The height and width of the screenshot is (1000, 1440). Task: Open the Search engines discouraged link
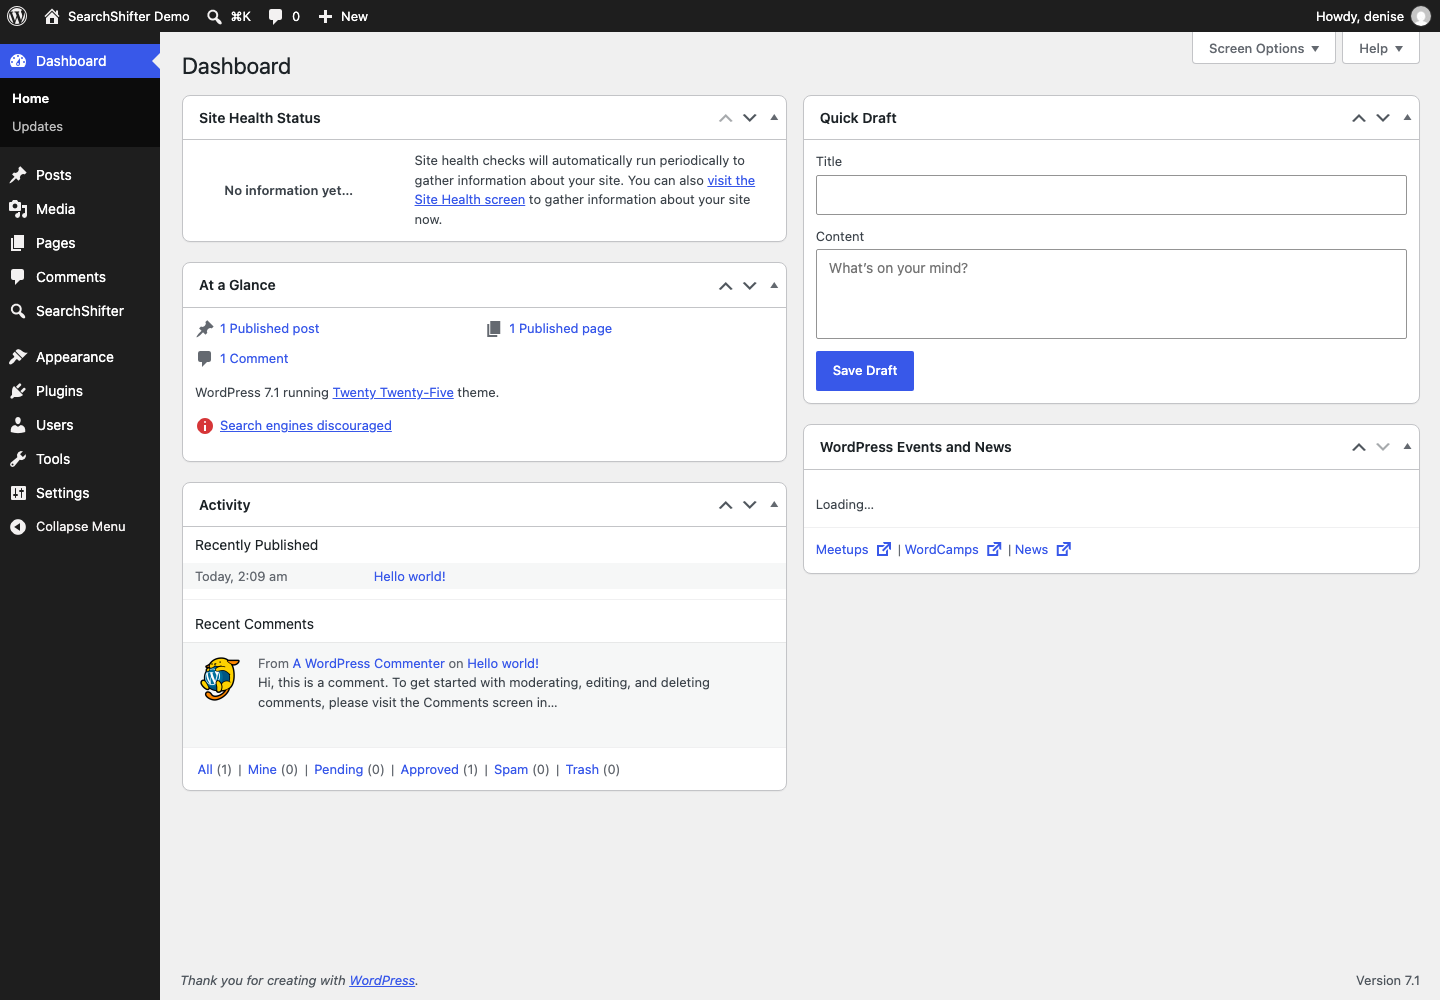click(306, 426)
